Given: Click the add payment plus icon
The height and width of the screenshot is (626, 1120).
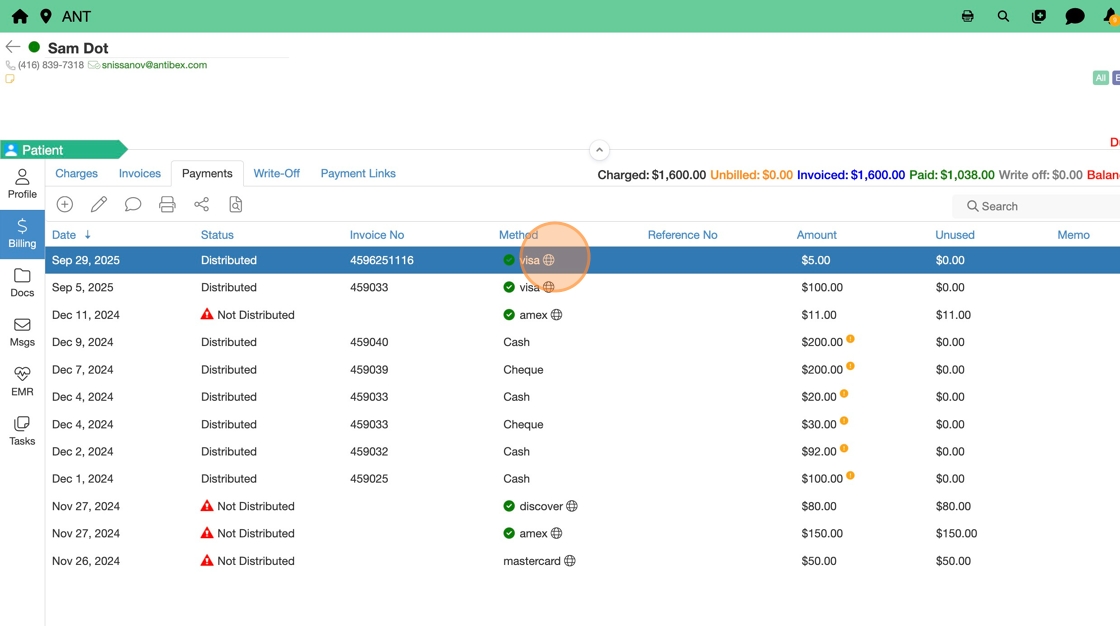Looking at the screenshot, I should [65, 205].
